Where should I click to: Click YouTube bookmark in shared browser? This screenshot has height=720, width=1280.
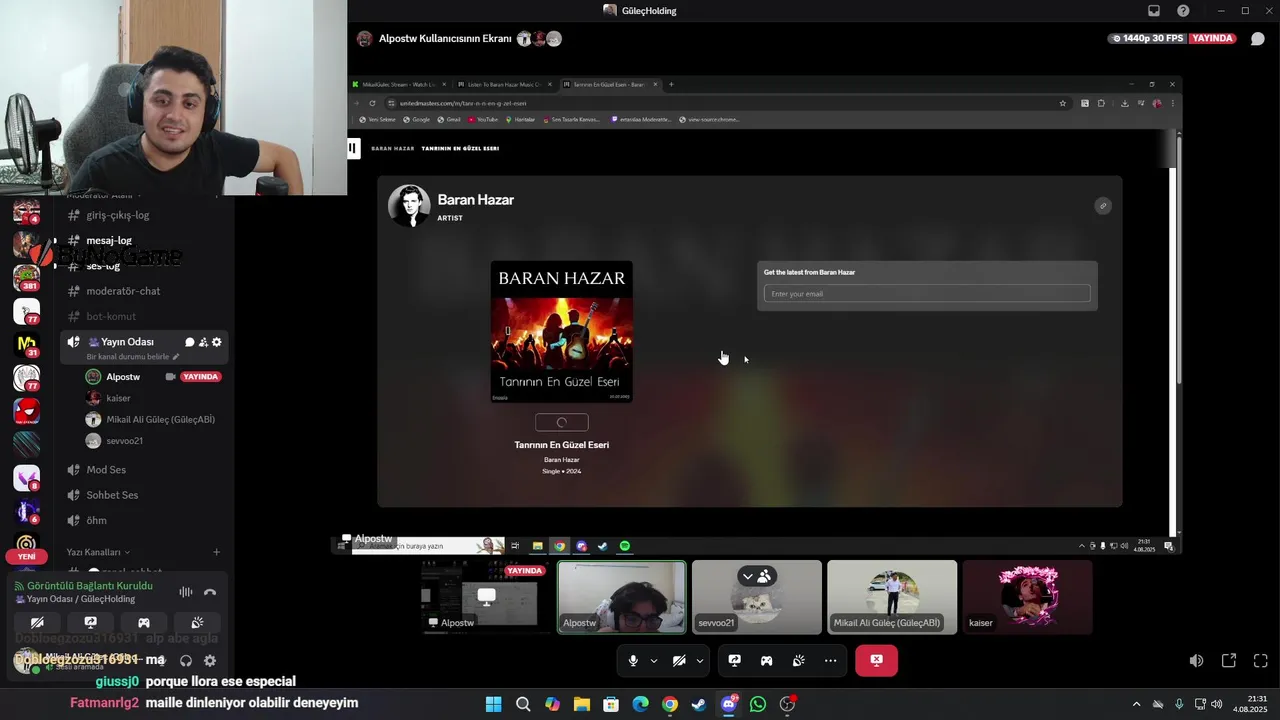[482, 119]
